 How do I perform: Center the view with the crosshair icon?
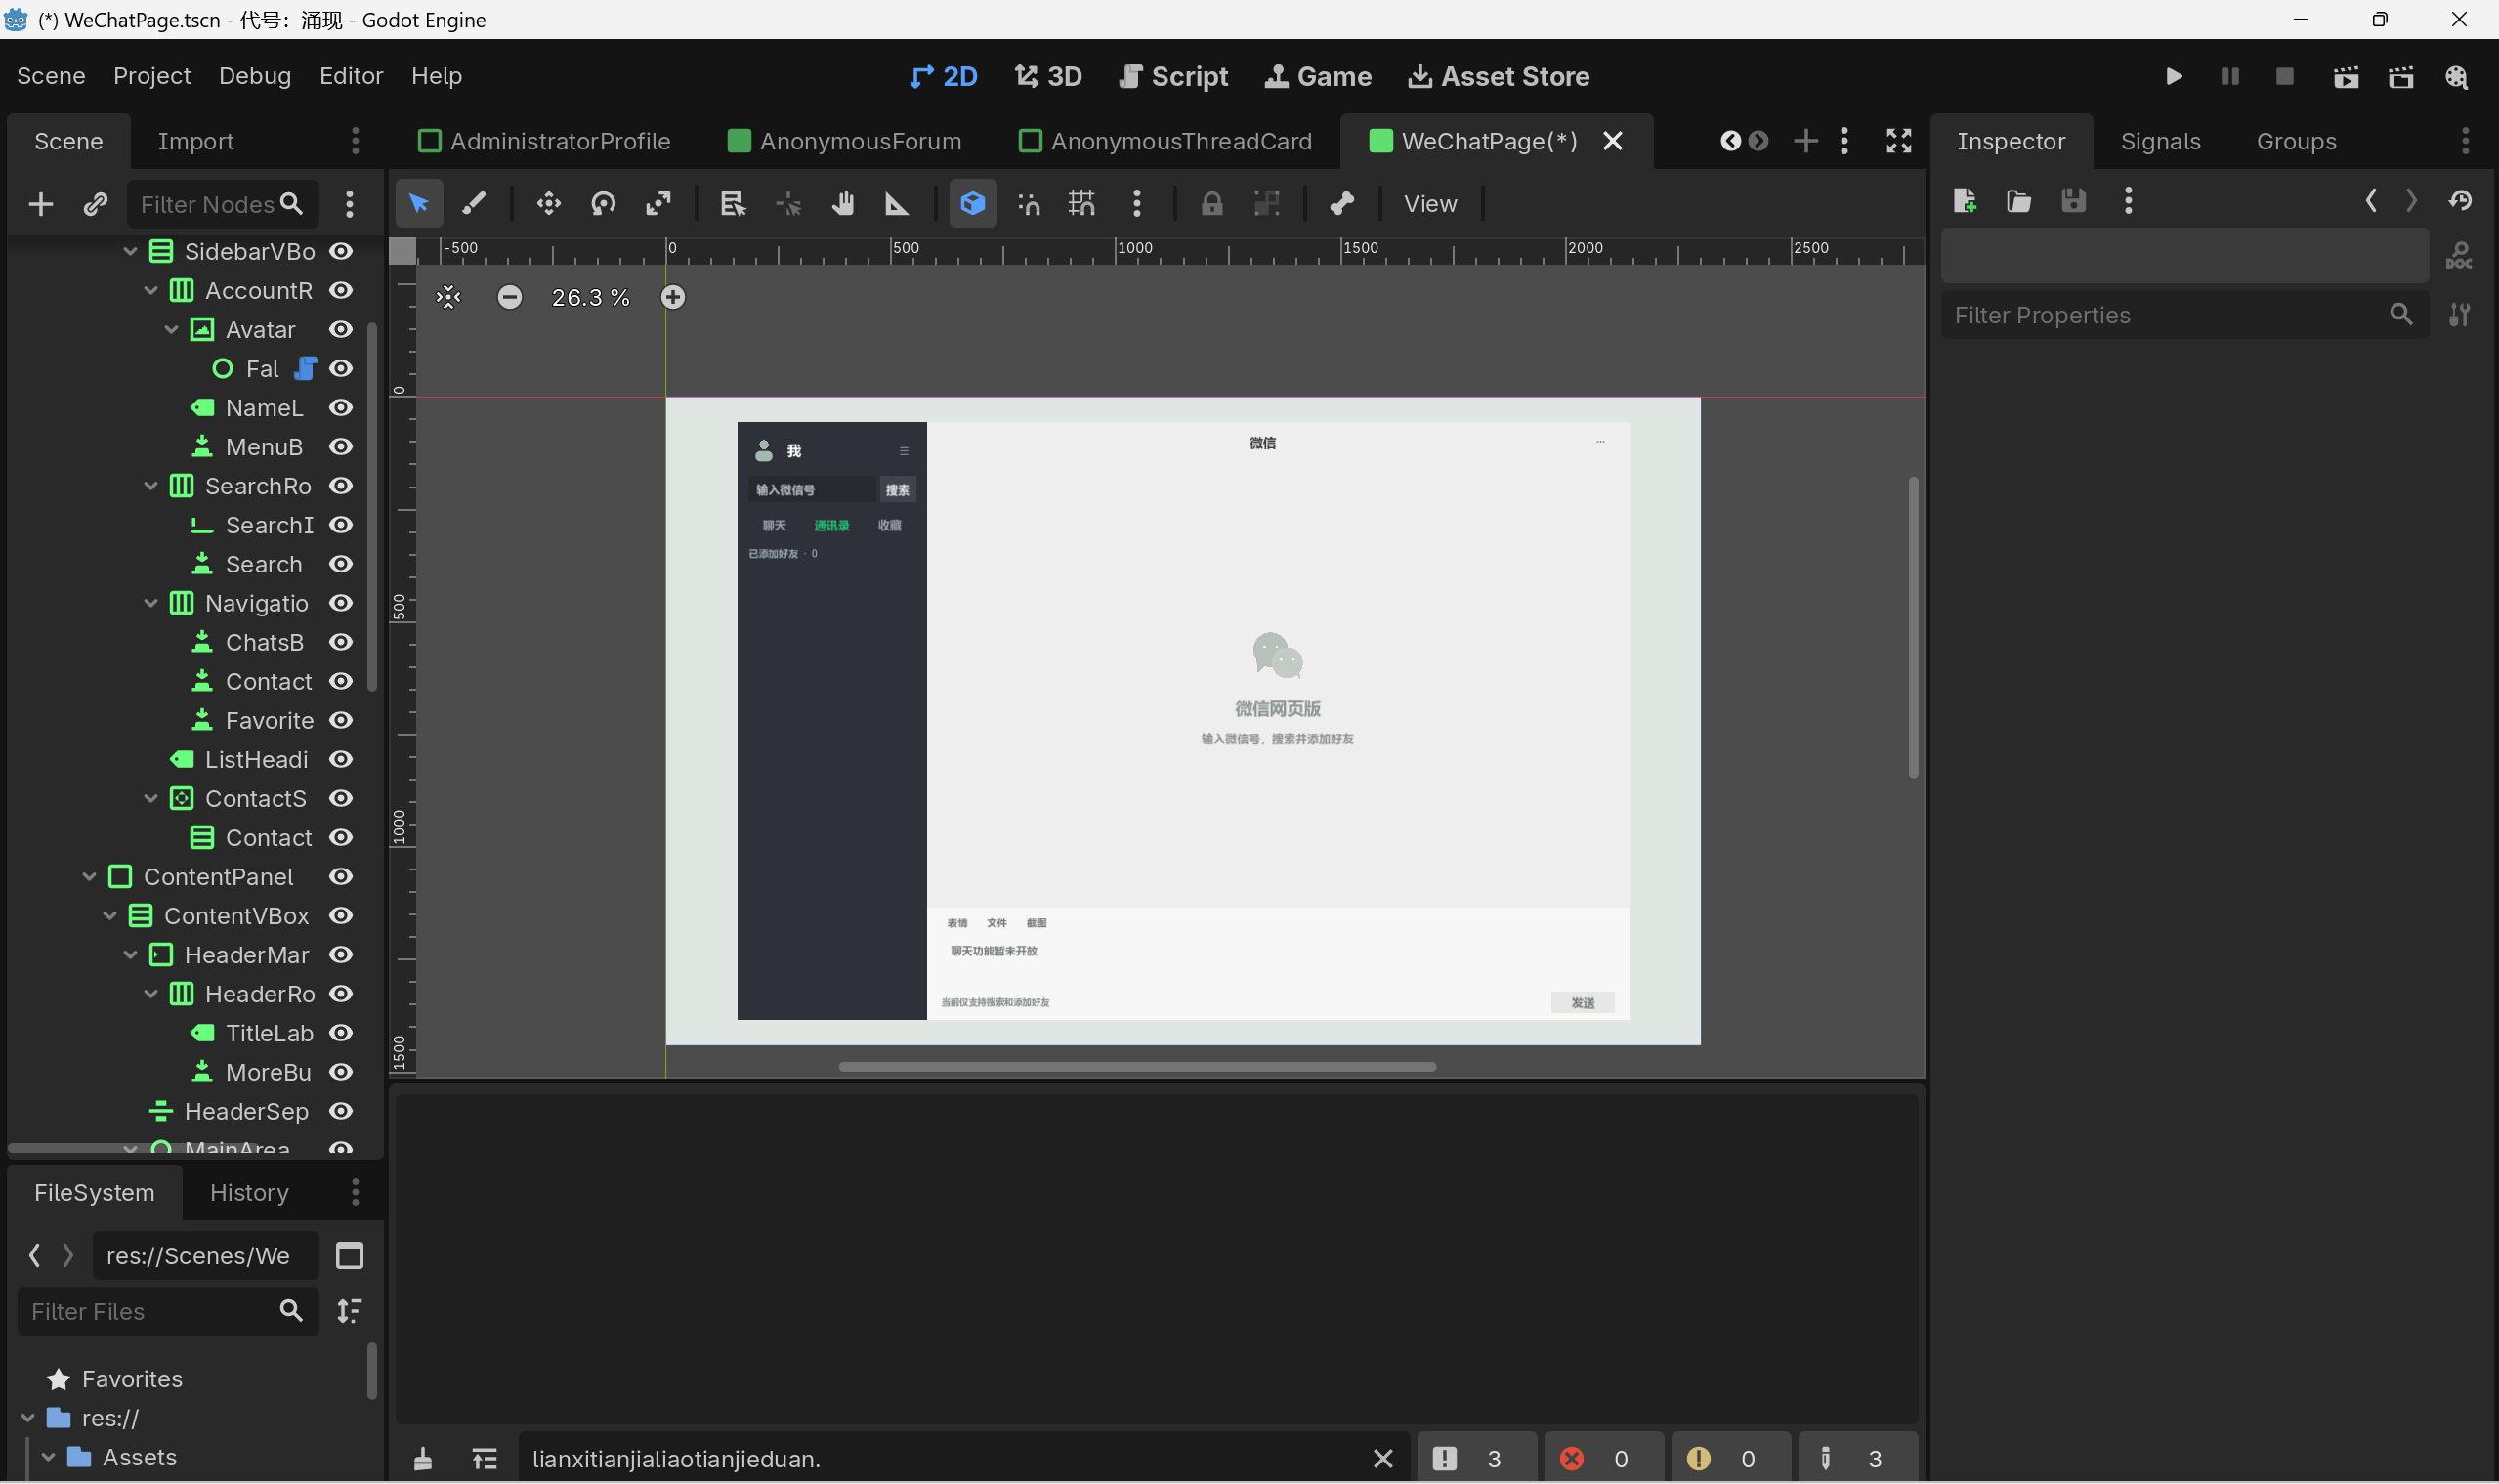(x=448, y=297)
